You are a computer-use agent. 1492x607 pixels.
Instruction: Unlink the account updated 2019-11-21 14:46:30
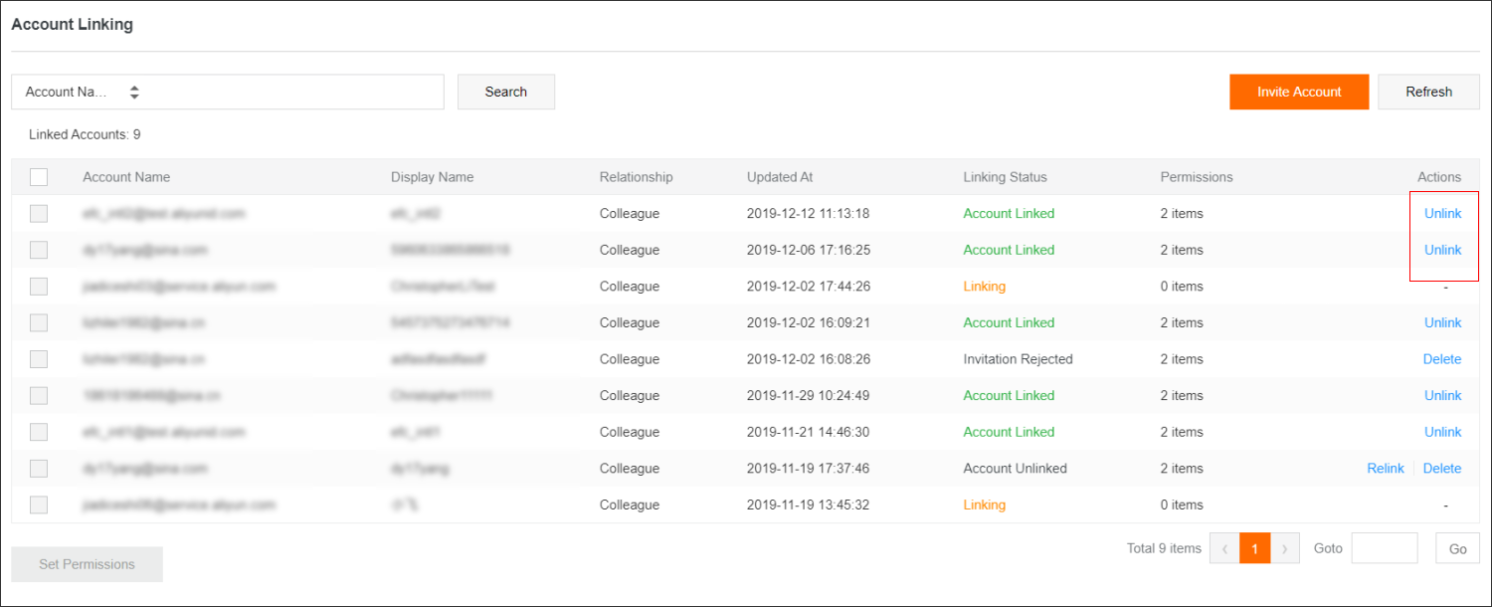tap(1442, 432)
